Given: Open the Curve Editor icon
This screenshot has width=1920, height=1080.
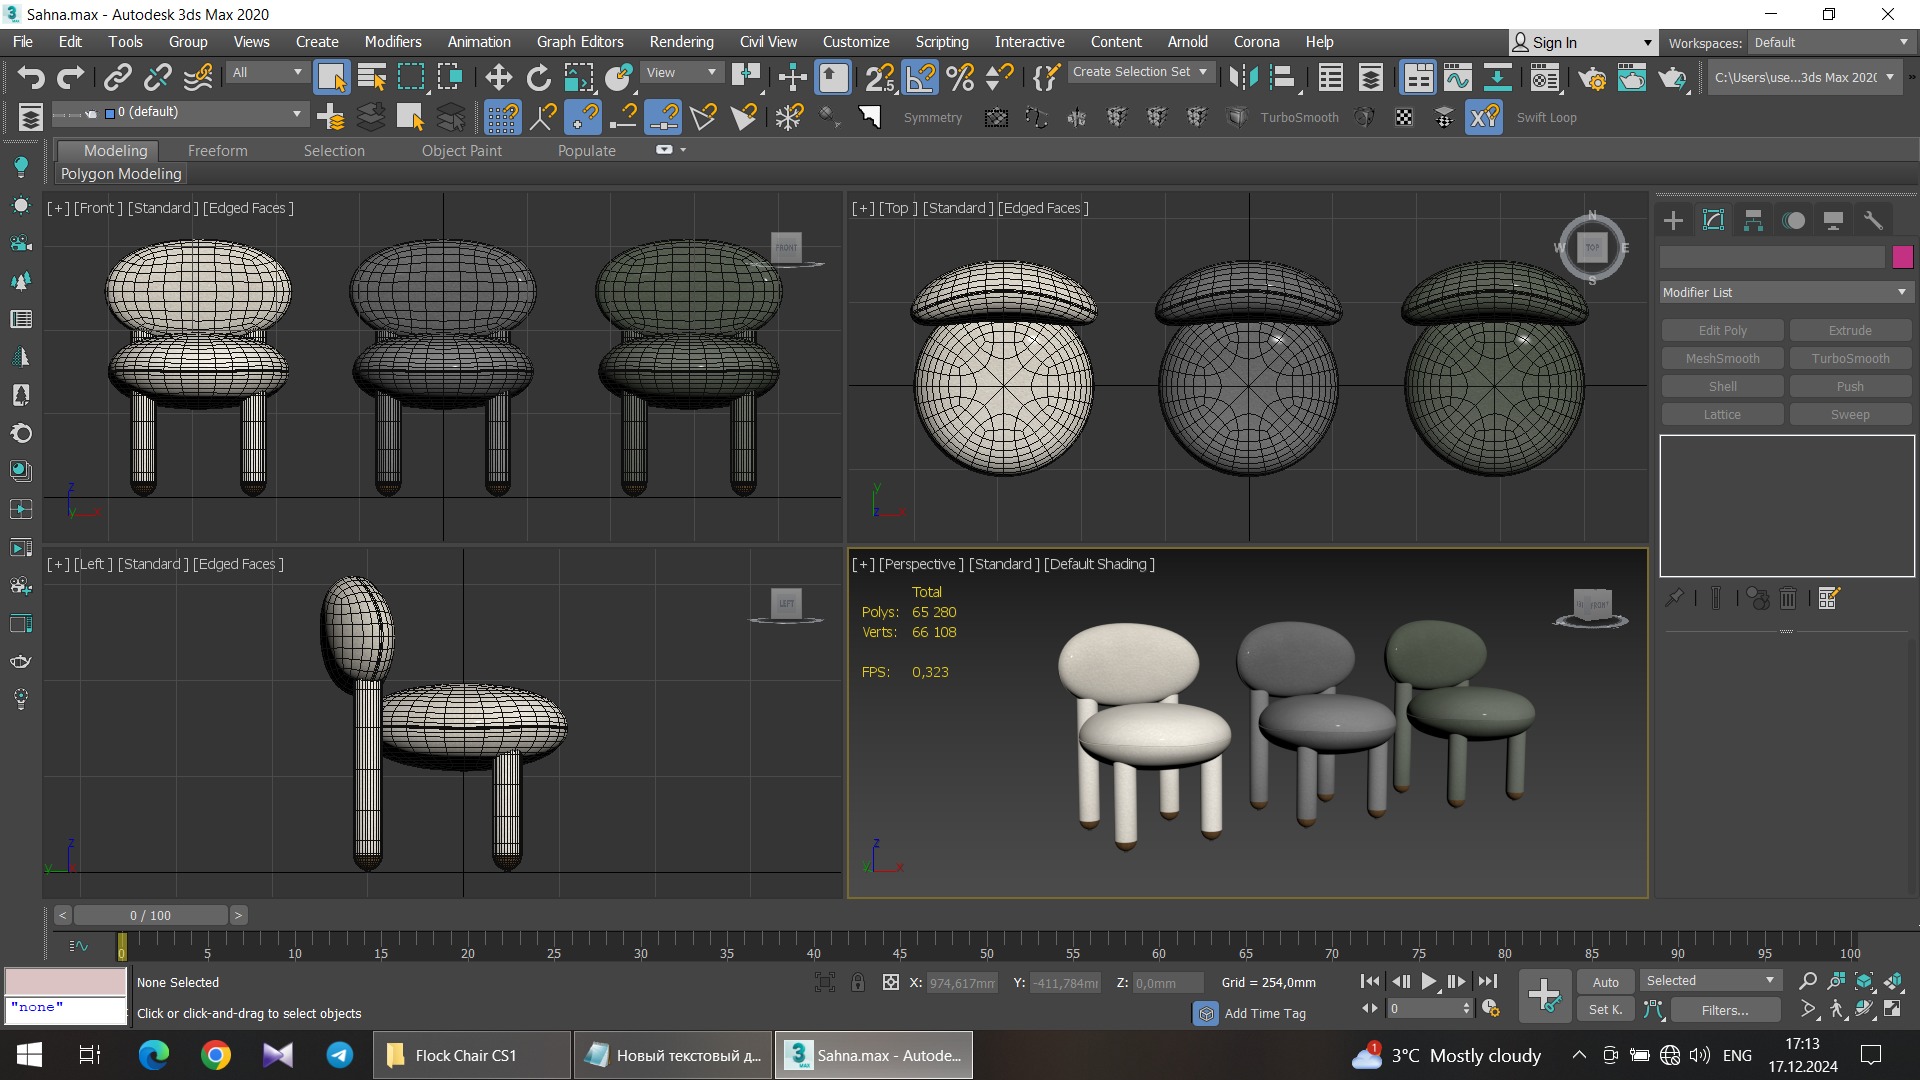Looking at the screenshot, I should pos(1457,77).
